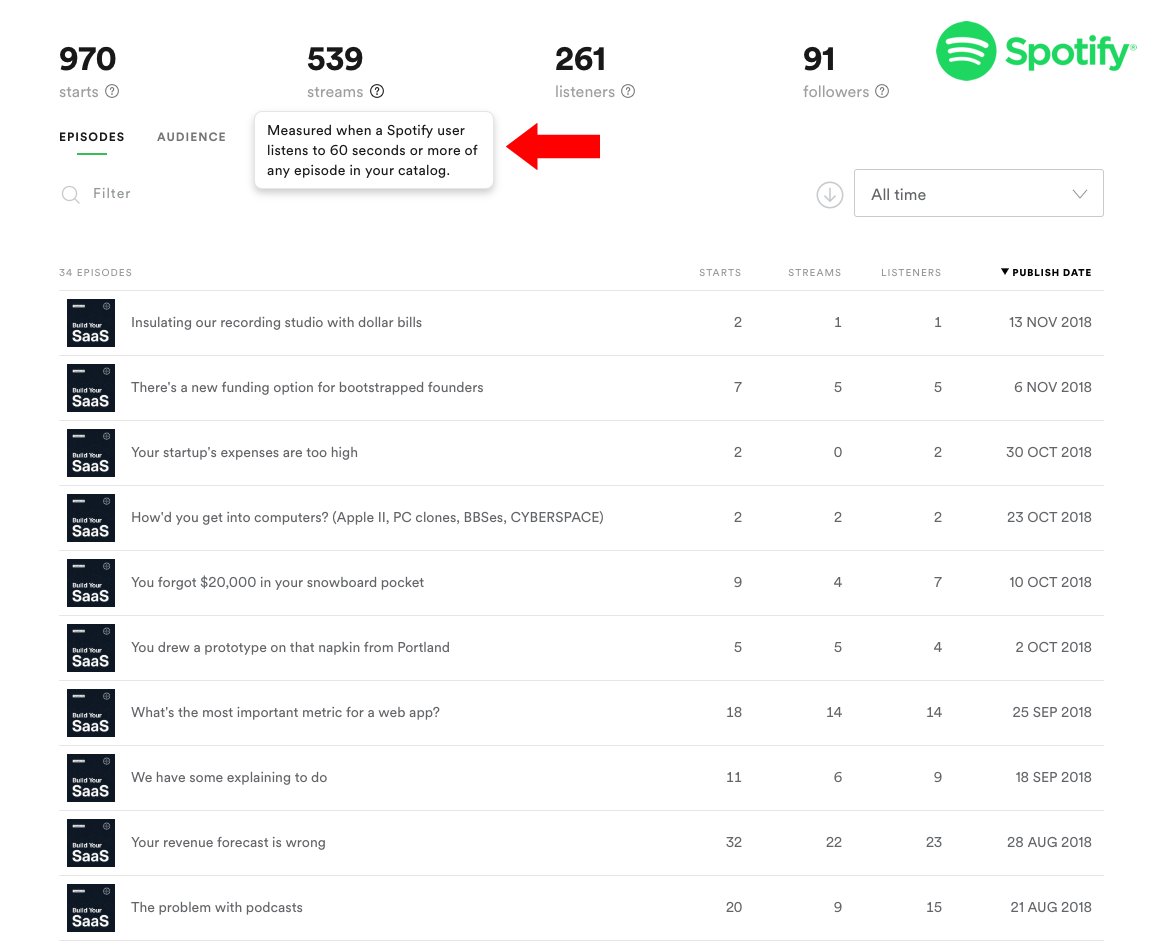Click the help icon next to starts
Viewport: 1159px width, 948px height.
point(112,91)
